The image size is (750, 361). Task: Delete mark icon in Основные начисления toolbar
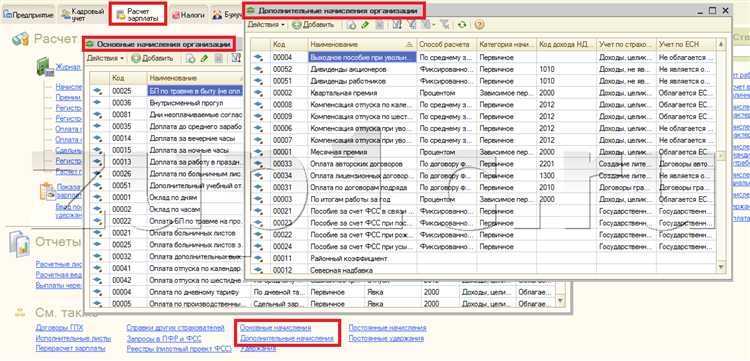click(x=218, y=59)
